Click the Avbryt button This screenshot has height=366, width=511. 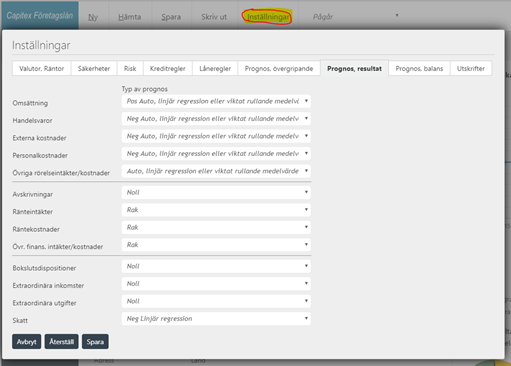tap(27, 342)
